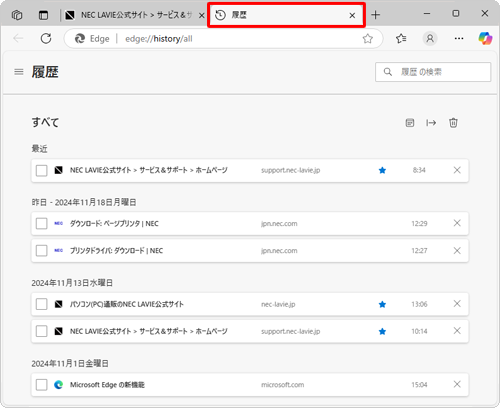This screenshot has height=408, width=500.
Task: Open the 8:34 NEC LAVIE公式サイト history link
Action: coord(149,170)
